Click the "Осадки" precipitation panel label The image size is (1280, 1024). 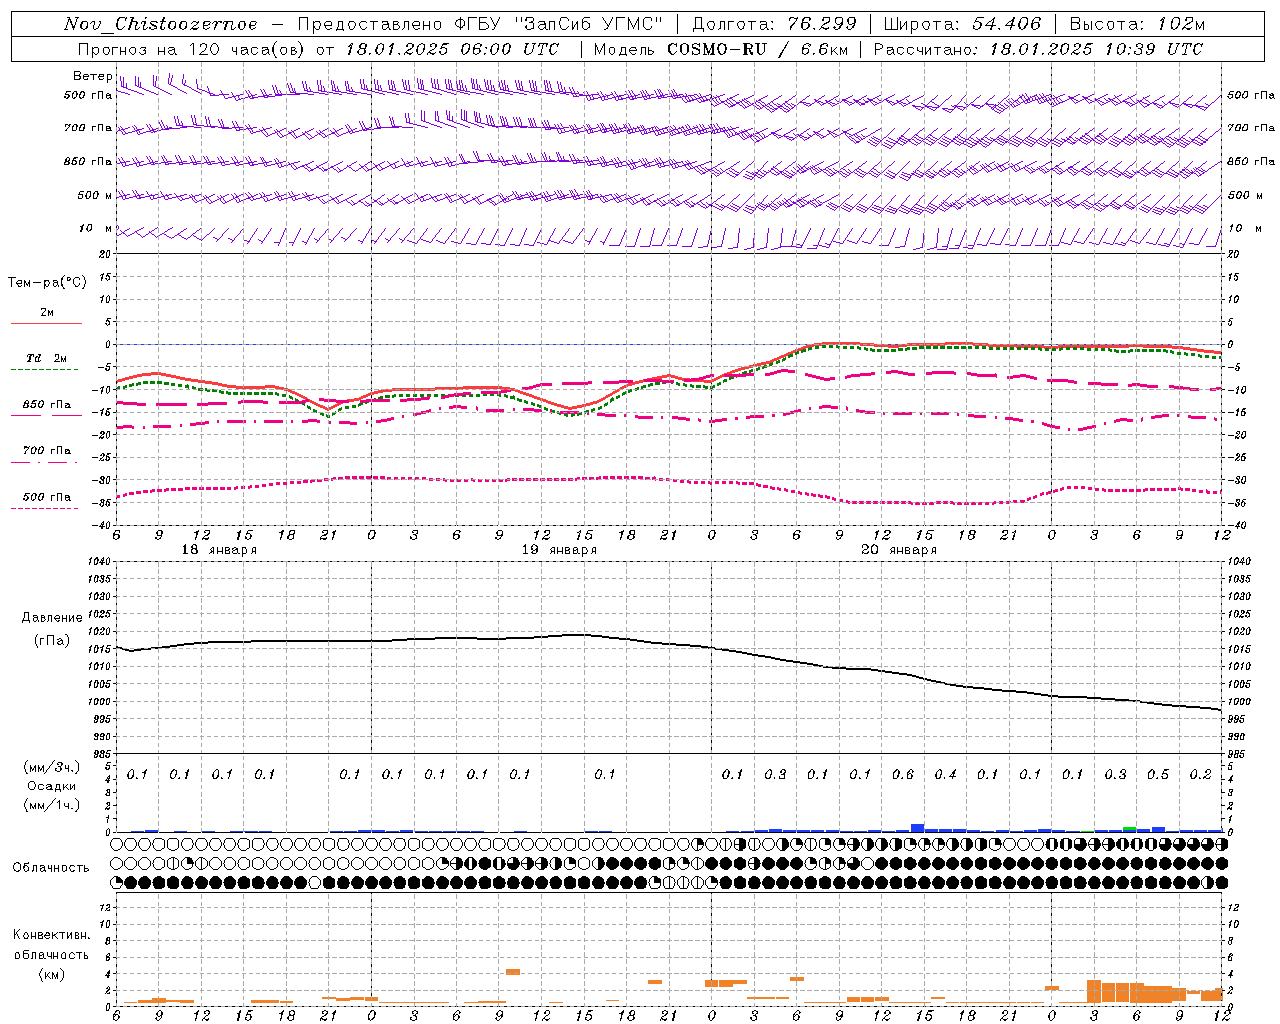(x=52, y=786)
